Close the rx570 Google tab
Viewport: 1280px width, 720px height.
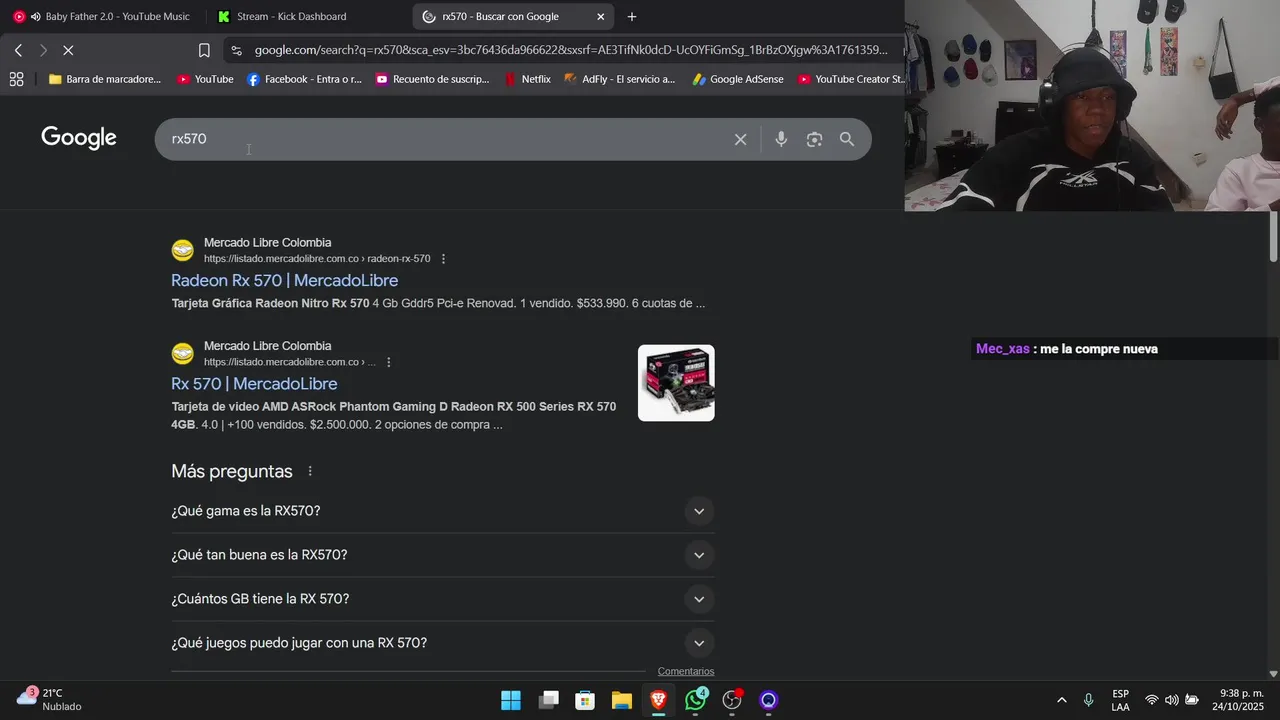[600, 16]
